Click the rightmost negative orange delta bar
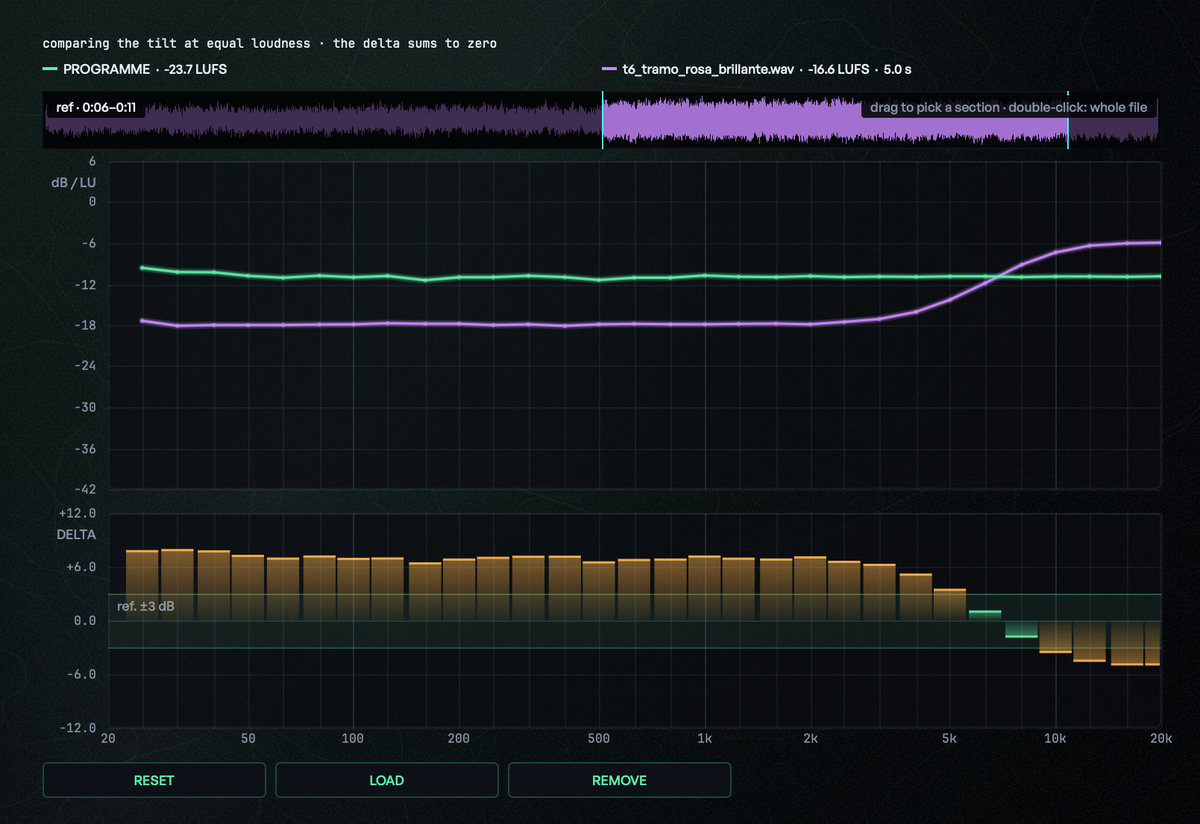 (1152, 643)
